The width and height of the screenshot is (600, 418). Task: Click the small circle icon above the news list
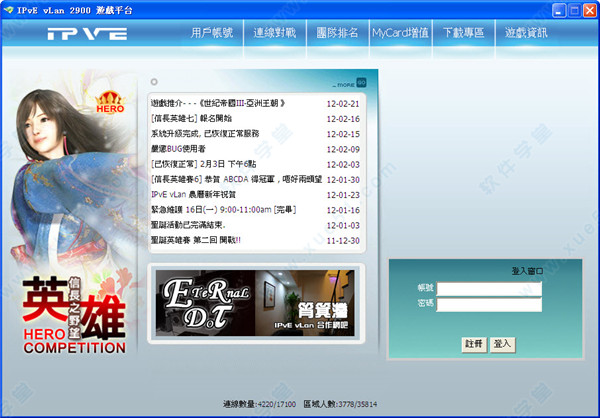click(154, 82)
